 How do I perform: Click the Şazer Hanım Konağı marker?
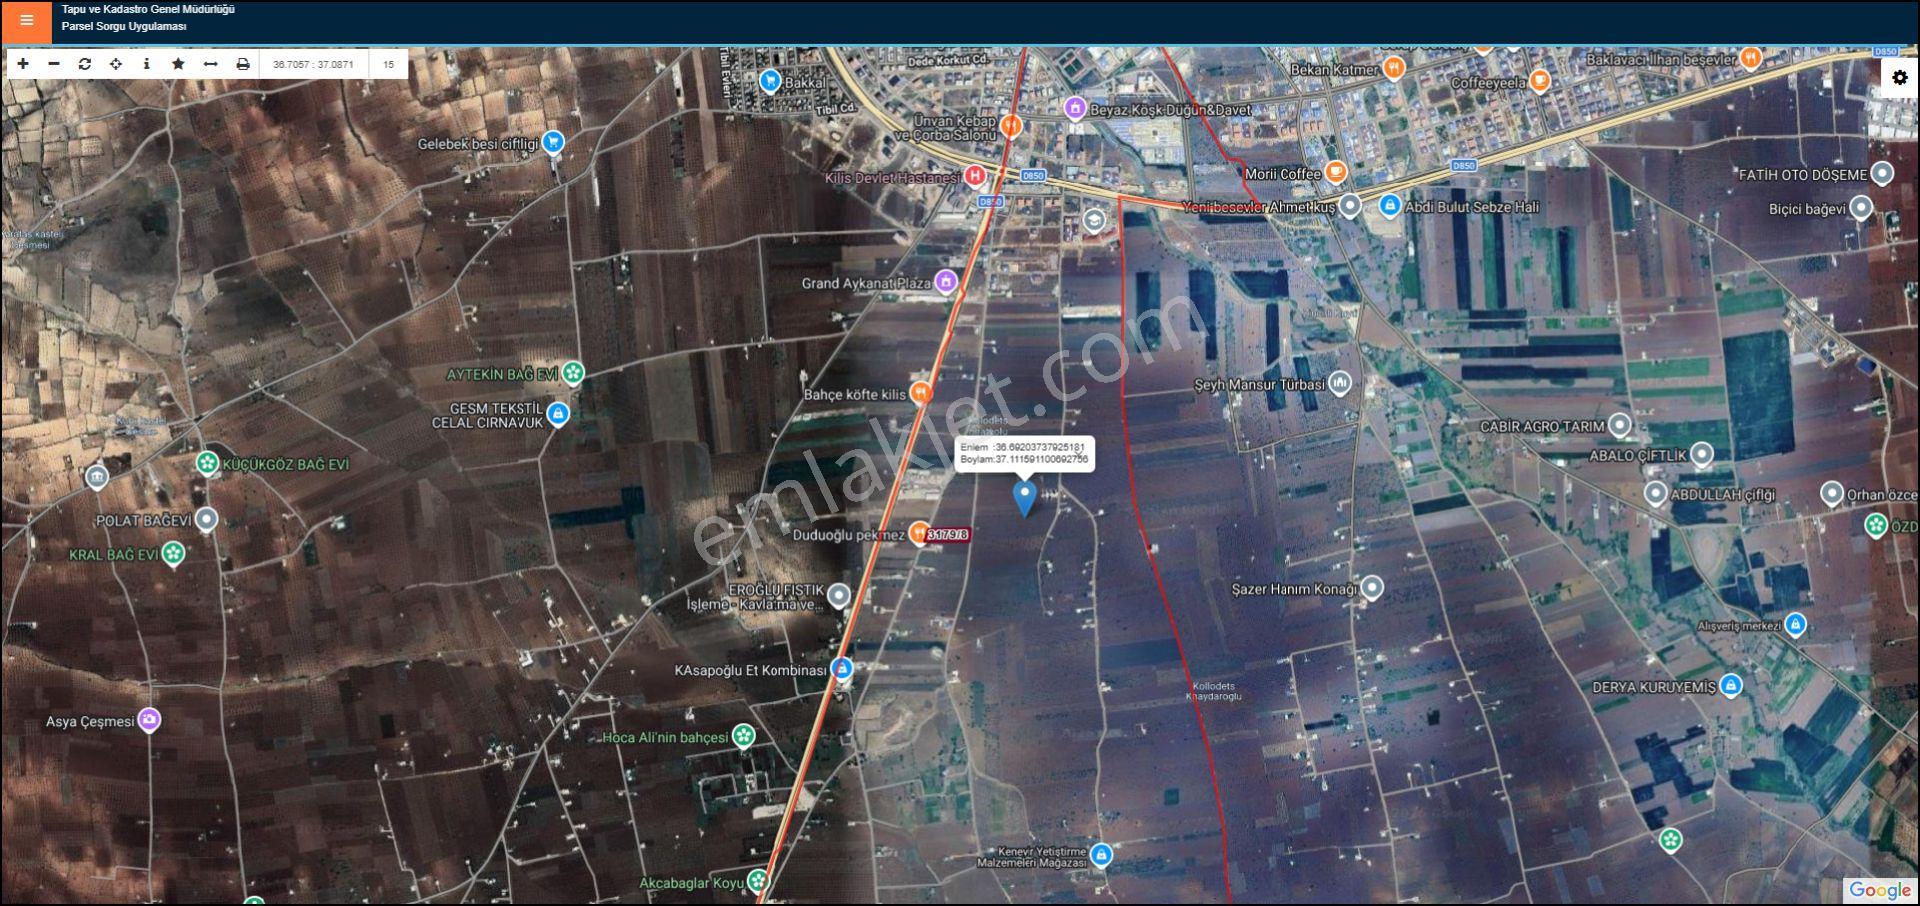coord(1372,588)
